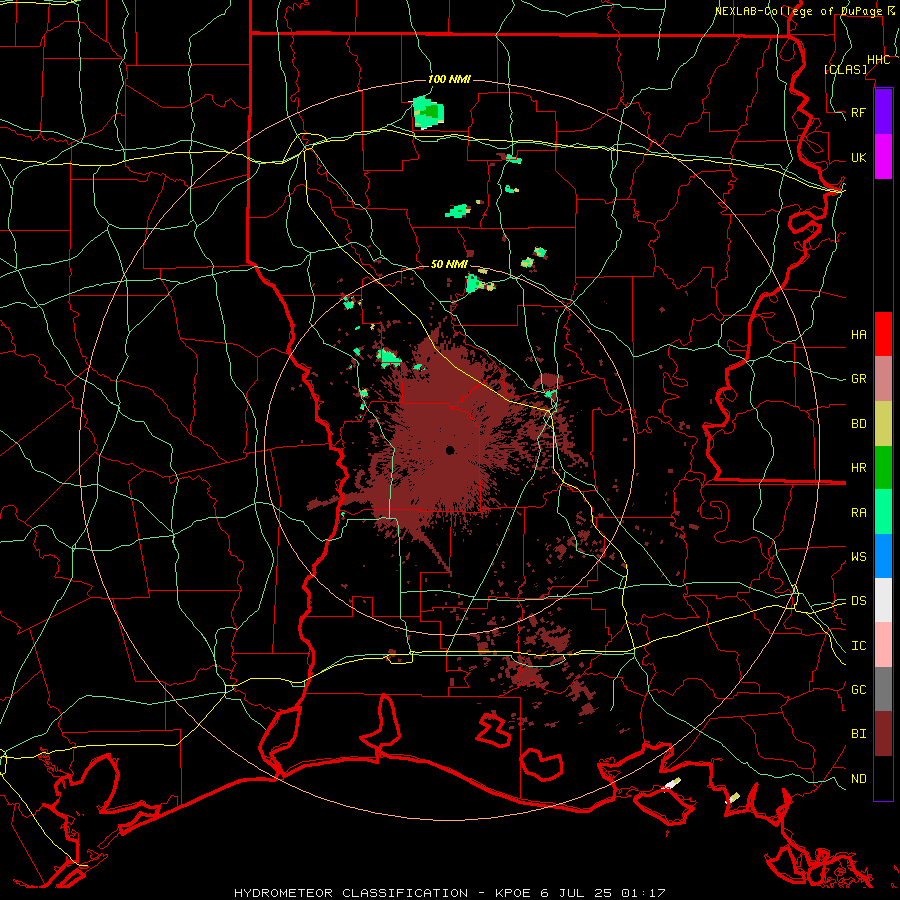Click the Hydrometeor Classification KPOE caption

(x=449, y=893)
